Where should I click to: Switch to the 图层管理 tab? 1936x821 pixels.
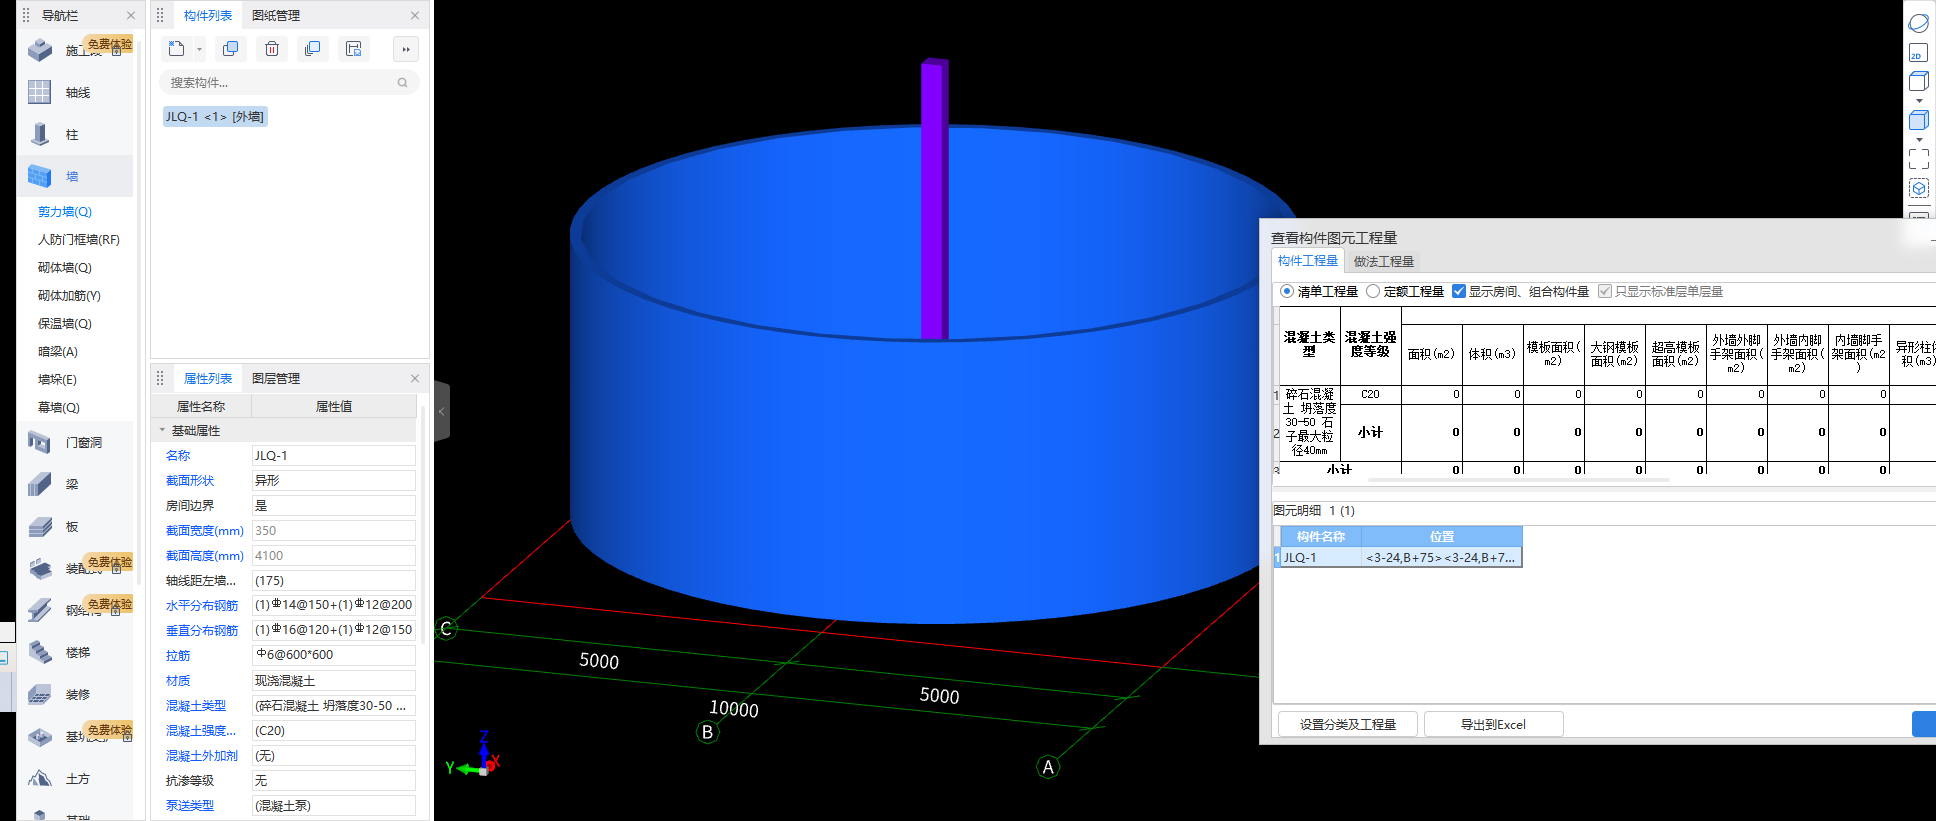coord(275,379)
